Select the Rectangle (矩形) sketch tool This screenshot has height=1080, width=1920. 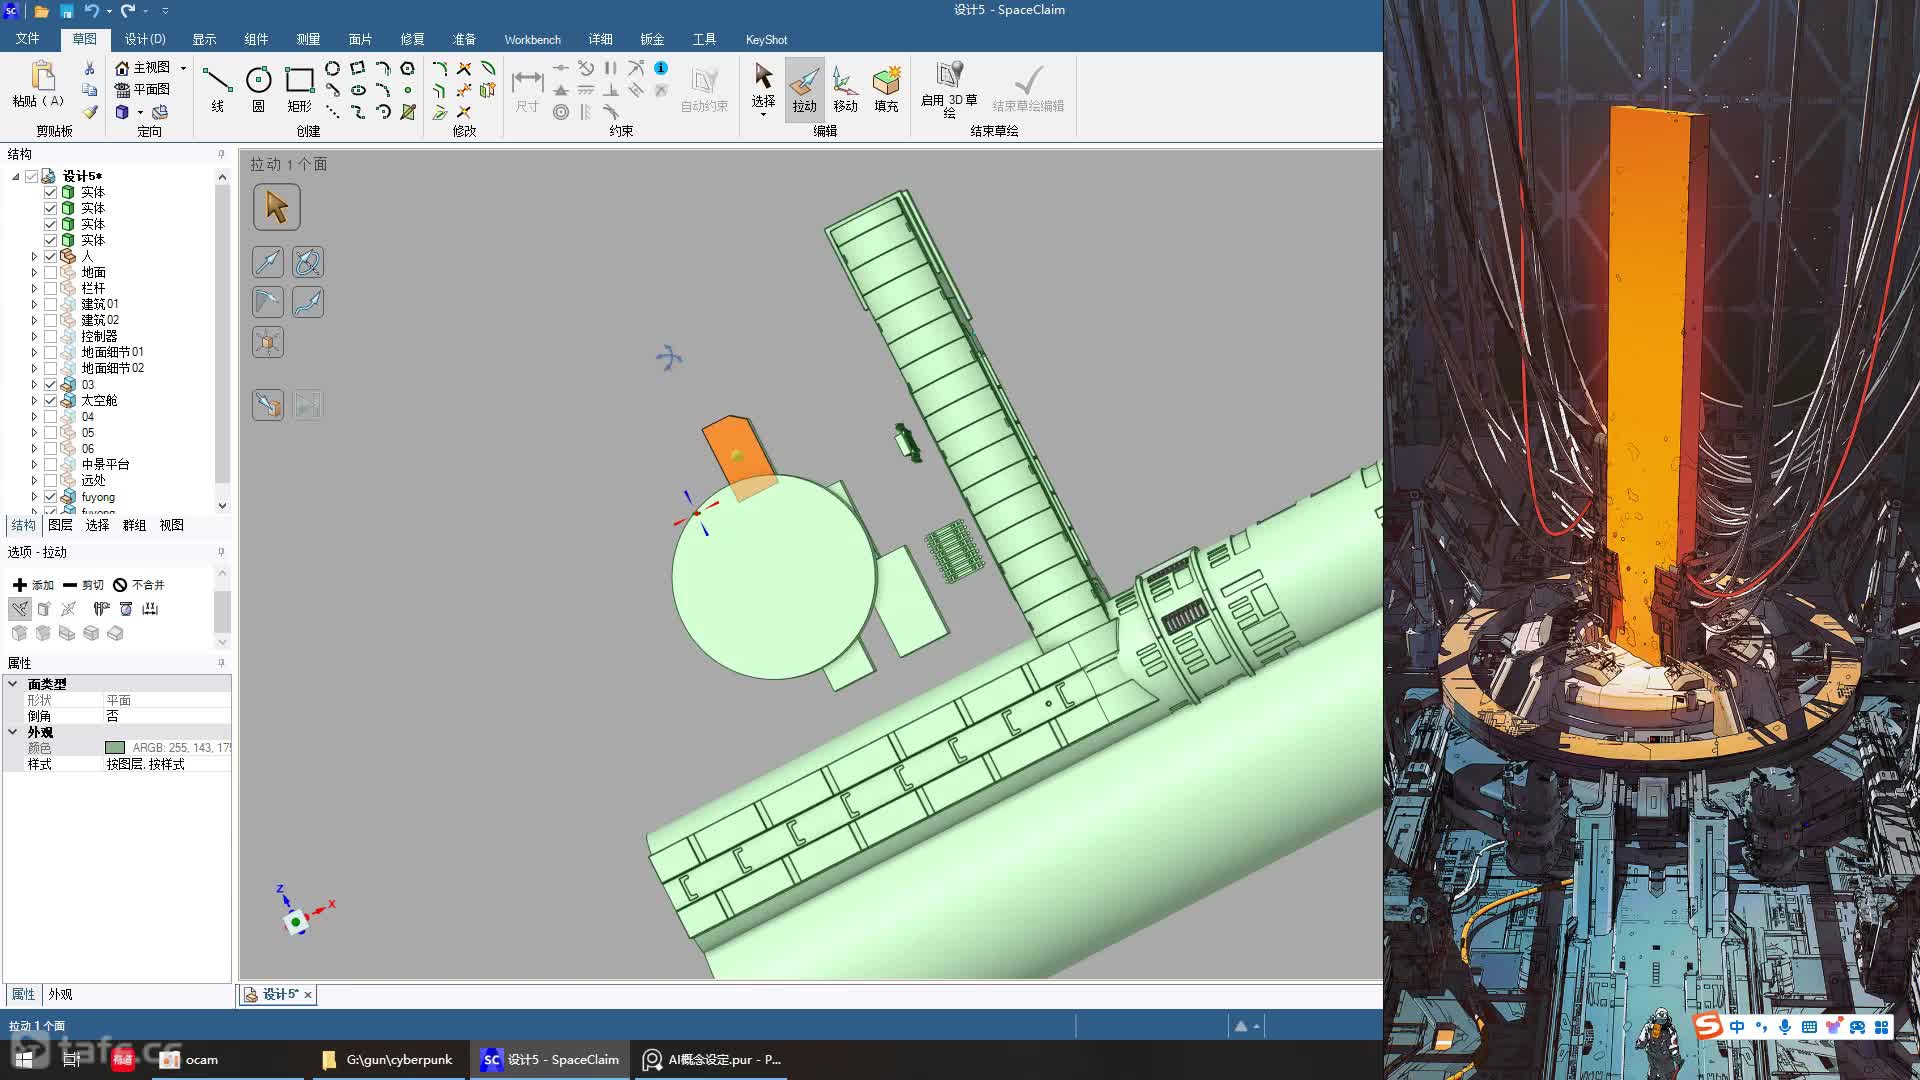point(299,88)
